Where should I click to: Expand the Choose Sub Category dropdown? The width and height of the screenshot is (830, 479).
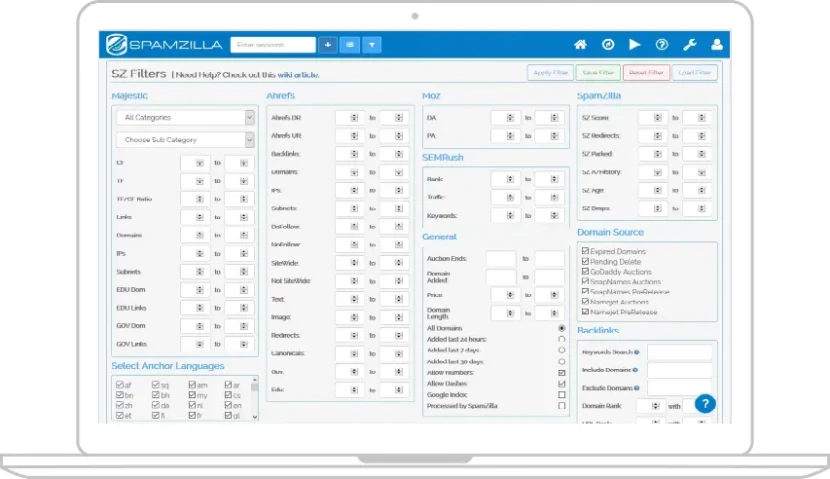[x=185, y=140]
